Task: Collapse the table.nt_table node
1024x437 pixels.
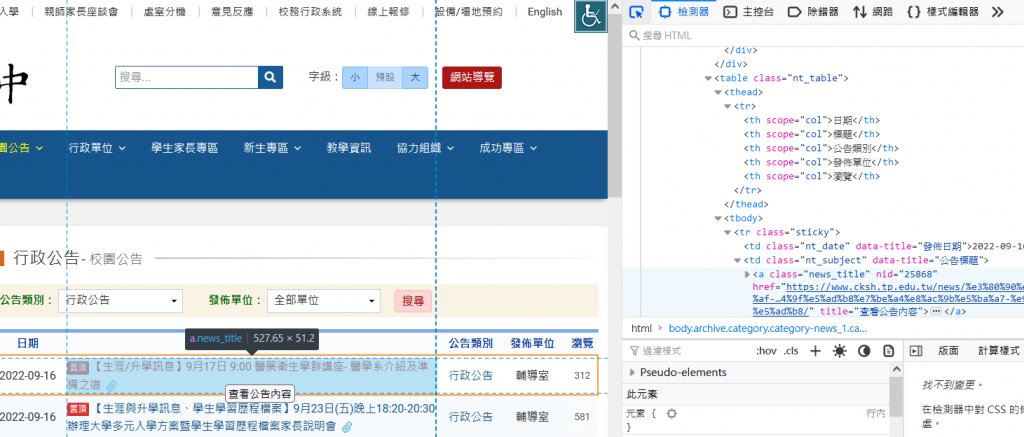Action: pyautogui.click(x=708, y=78)
